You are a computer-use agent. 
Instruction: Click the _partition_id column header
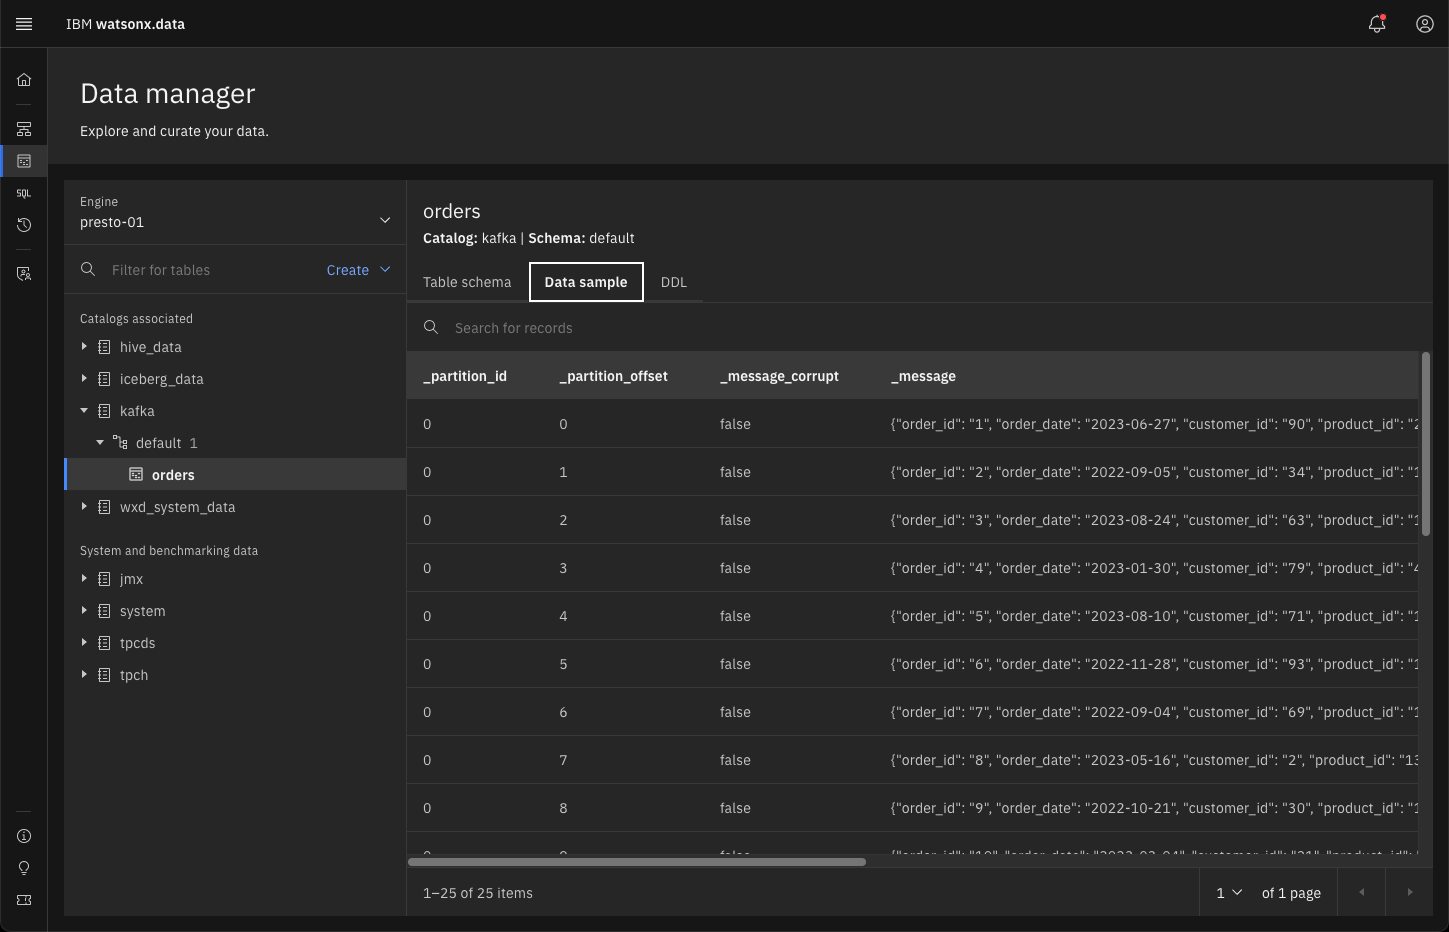coord(465,376)
